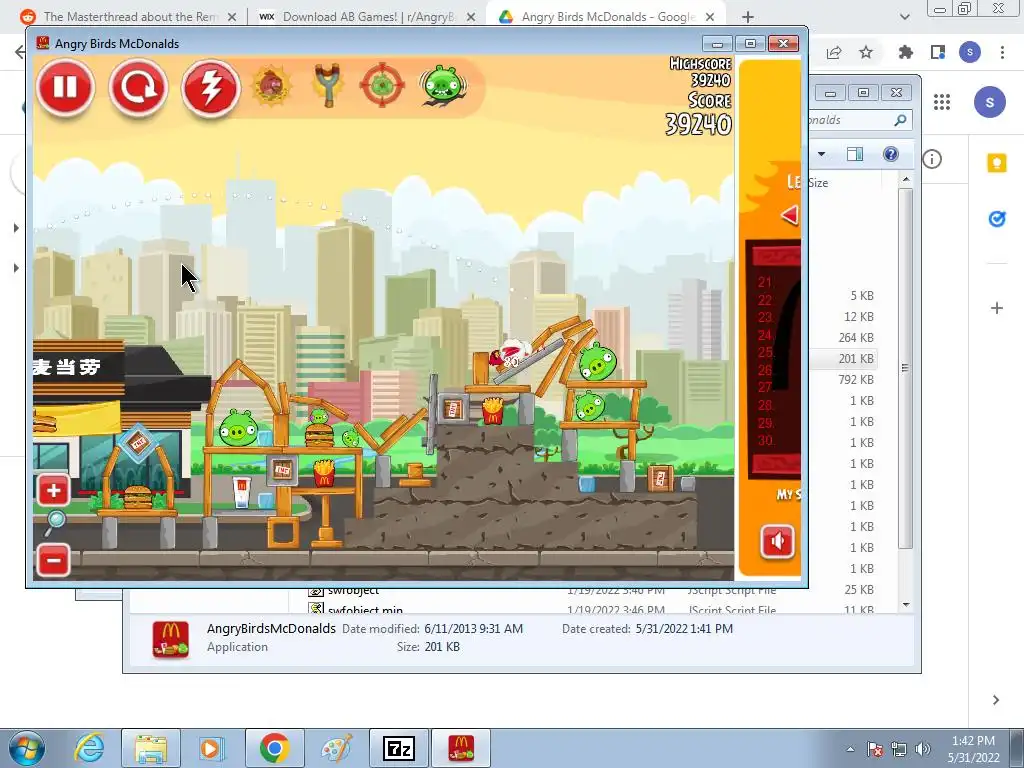The height and width of the screenshot is (768, 1024).
Task: Expand the second collapsed Drive tree arrow
Action: click(16, 268)
